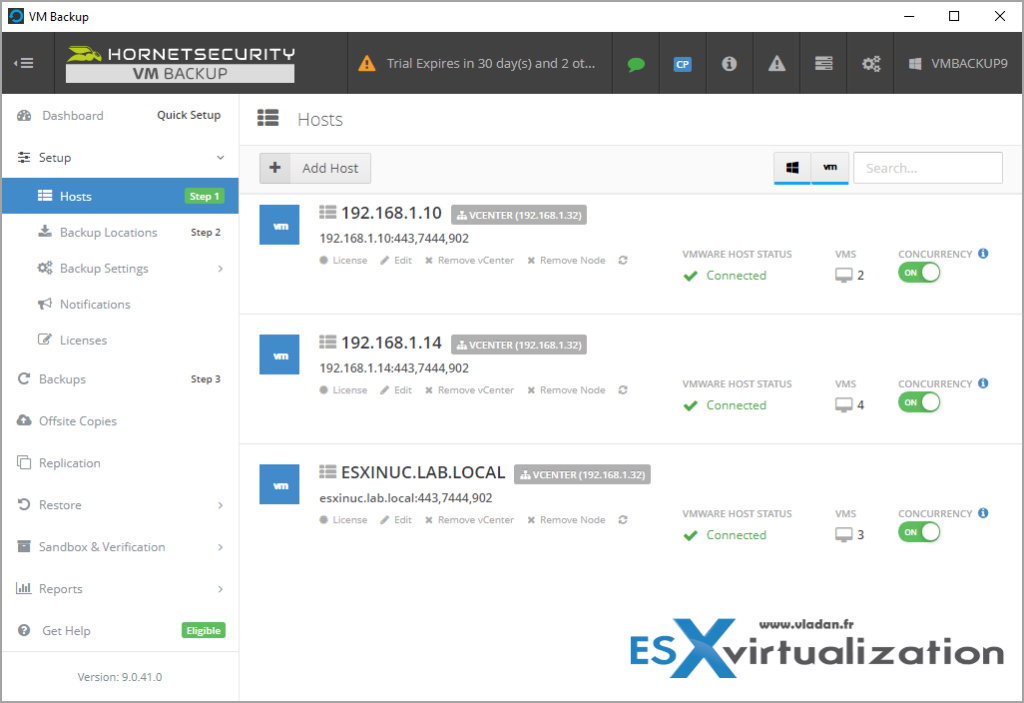
Task: Open the CP (Control Panel) icon
Action: [x=682, y=63]
